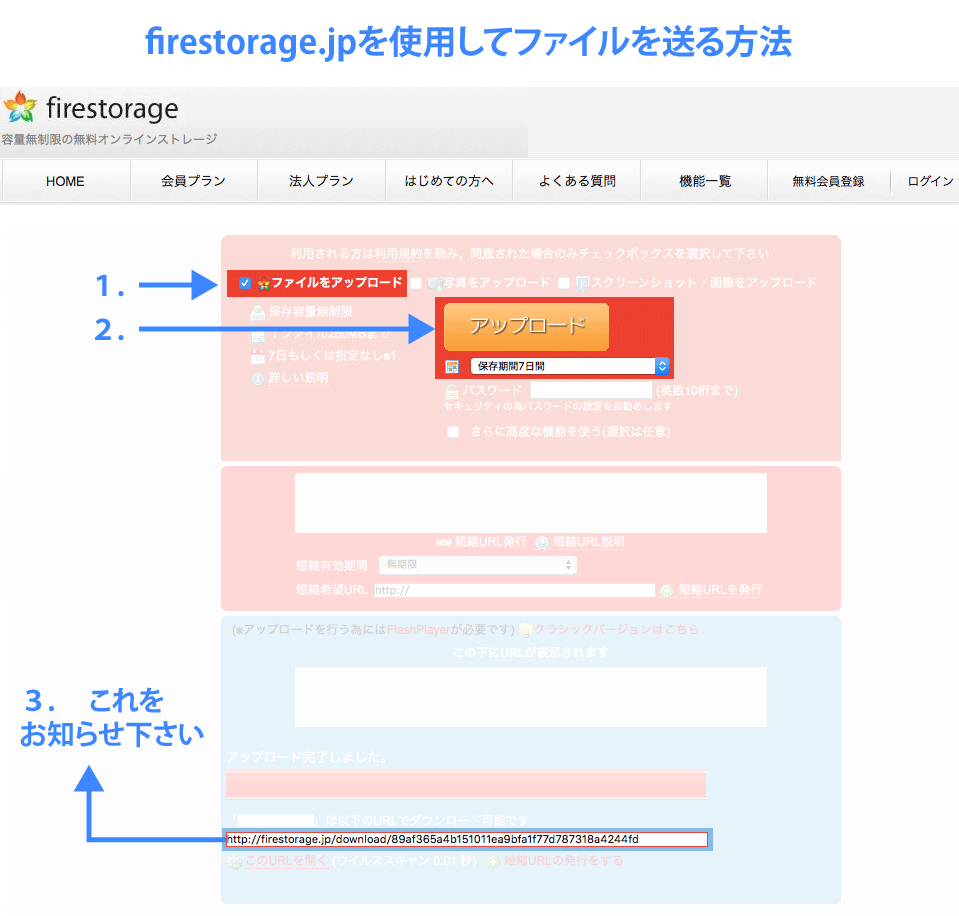Click the question mark icon beside 短縮URL説明
Viewport: 959px width, 916px height.
click(x=542, y=542)
